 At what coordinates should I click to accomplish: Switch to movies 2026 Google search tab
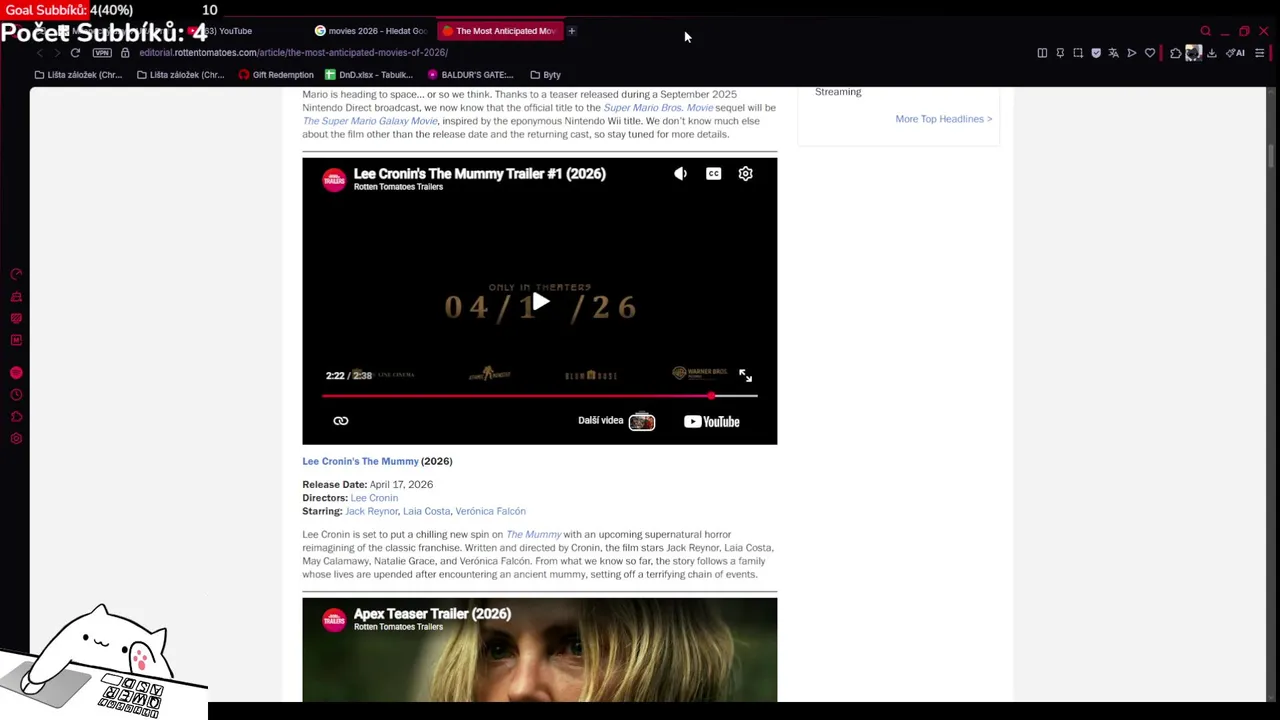pos(371,31)
